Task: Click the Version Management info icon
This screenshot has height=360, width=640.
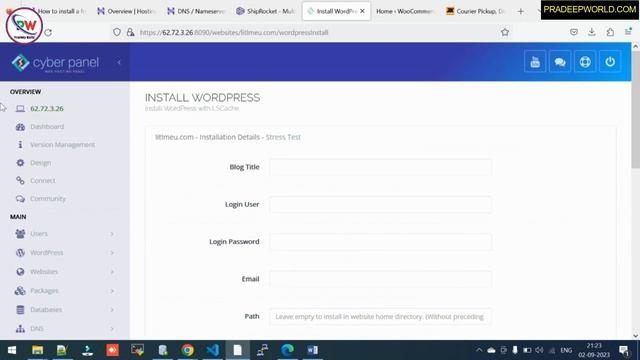Action: (20, 144)
